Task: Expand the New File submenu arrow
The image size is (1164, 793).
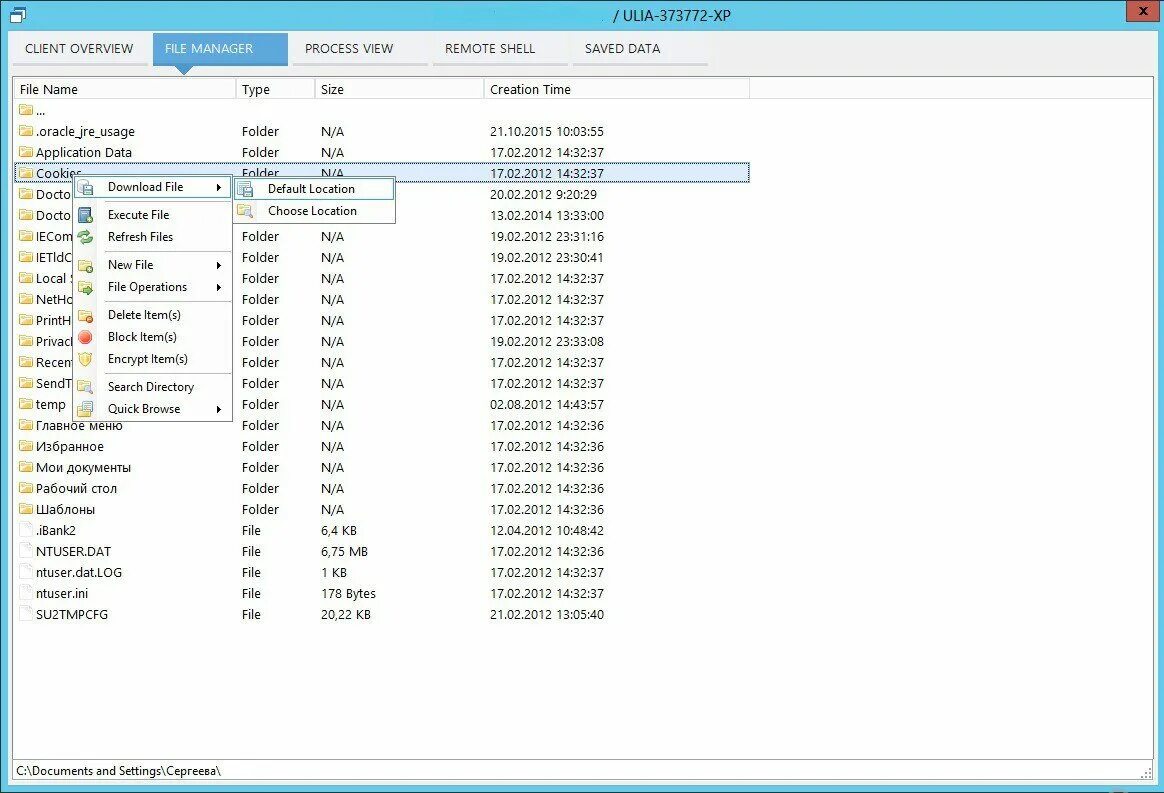Action: point(219,265)
